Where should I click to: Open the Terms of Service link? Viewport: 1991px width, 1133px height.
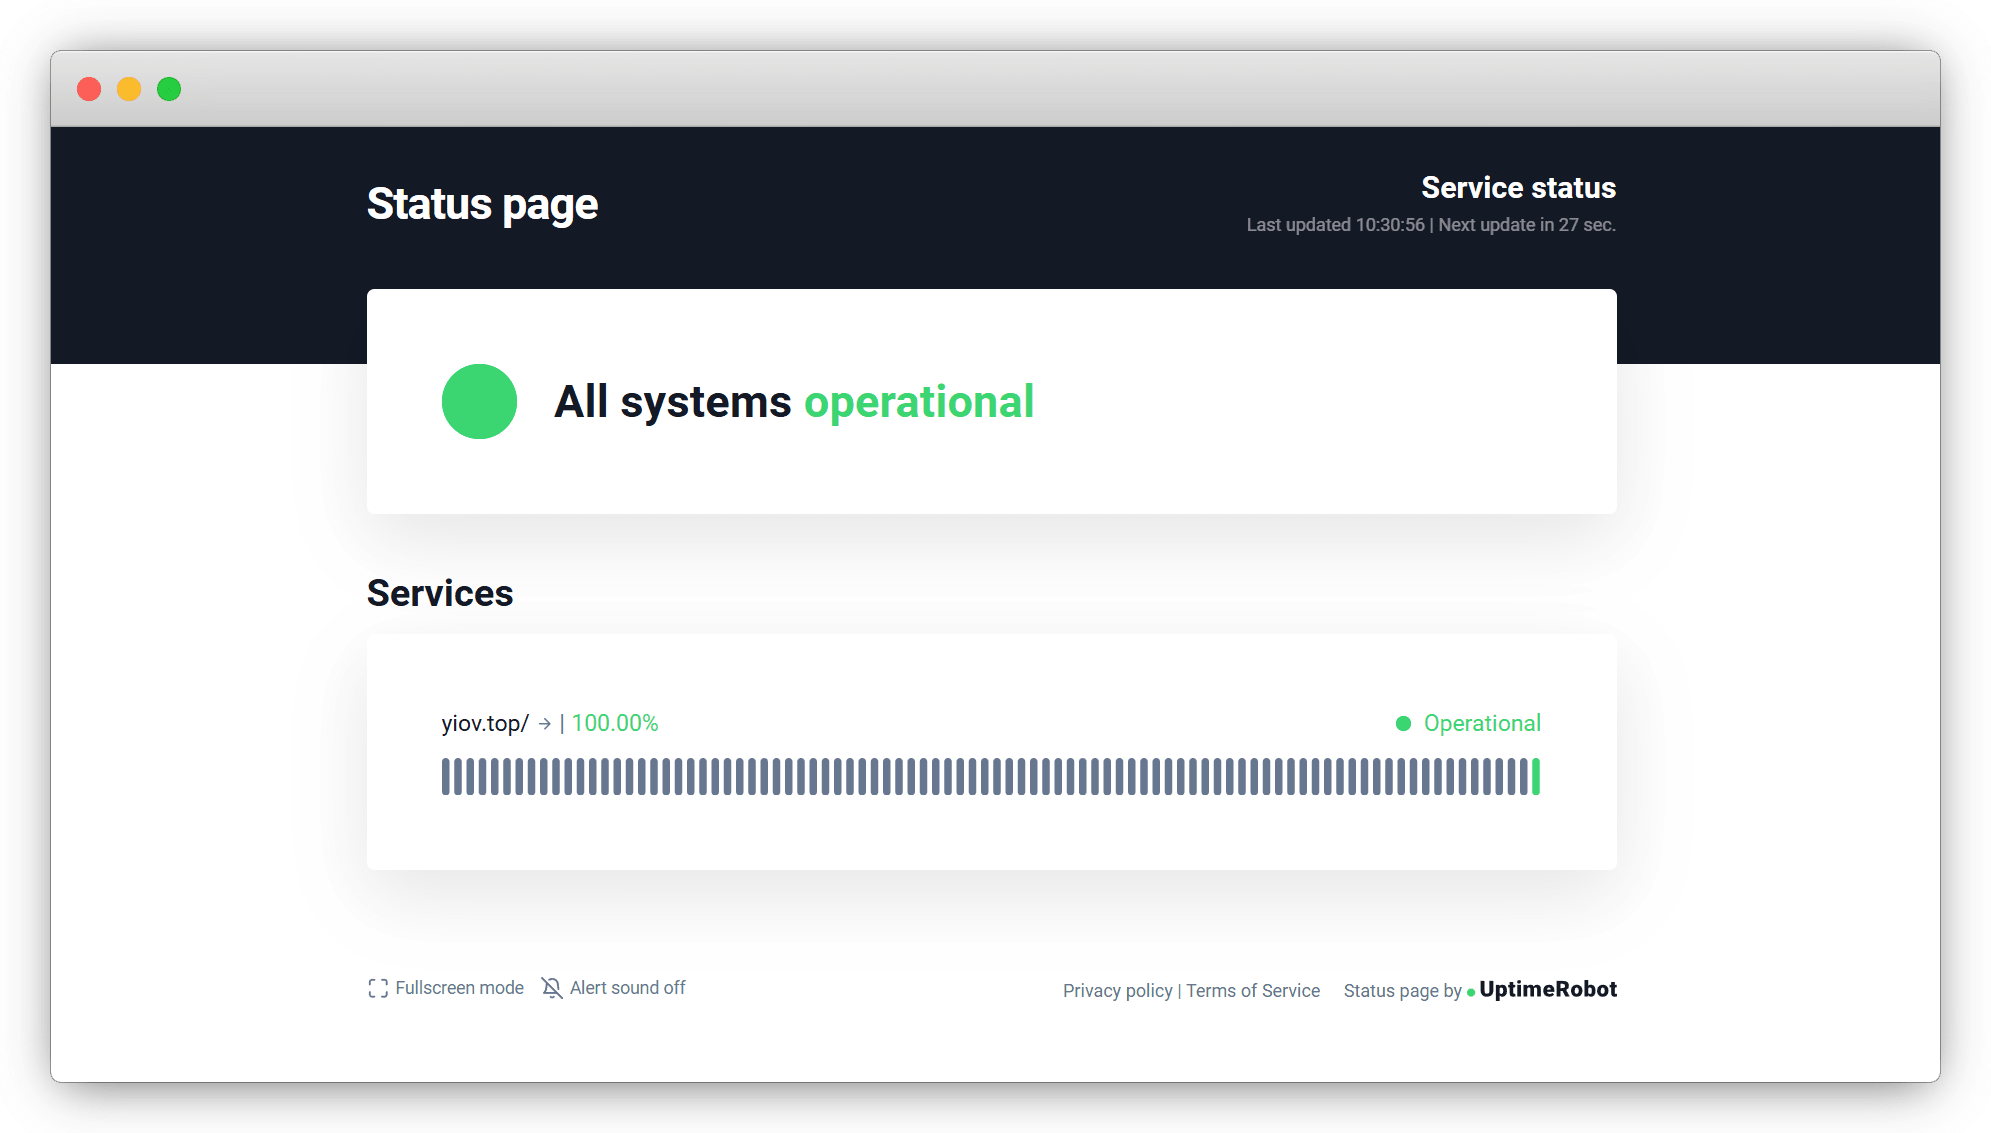1253,990
